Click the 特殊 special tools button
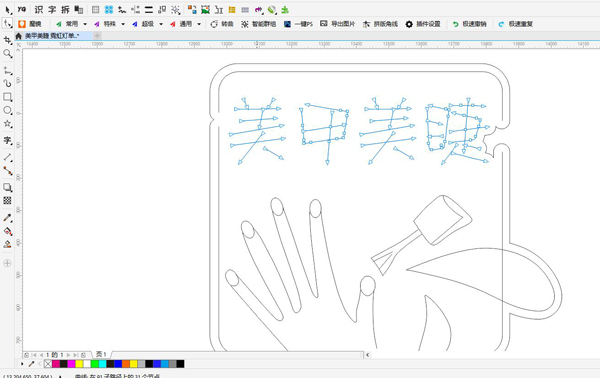600x378 pixels. (x=105, y=24)
